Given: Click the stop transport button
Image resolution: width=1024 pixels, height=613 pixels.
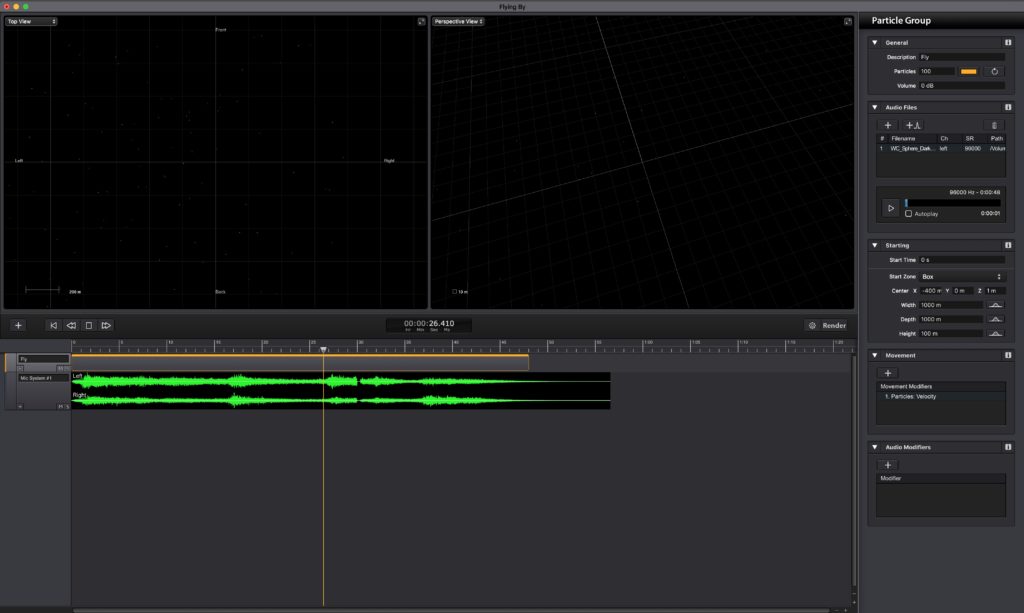Looking at the screenshot, I should [89, 325].
